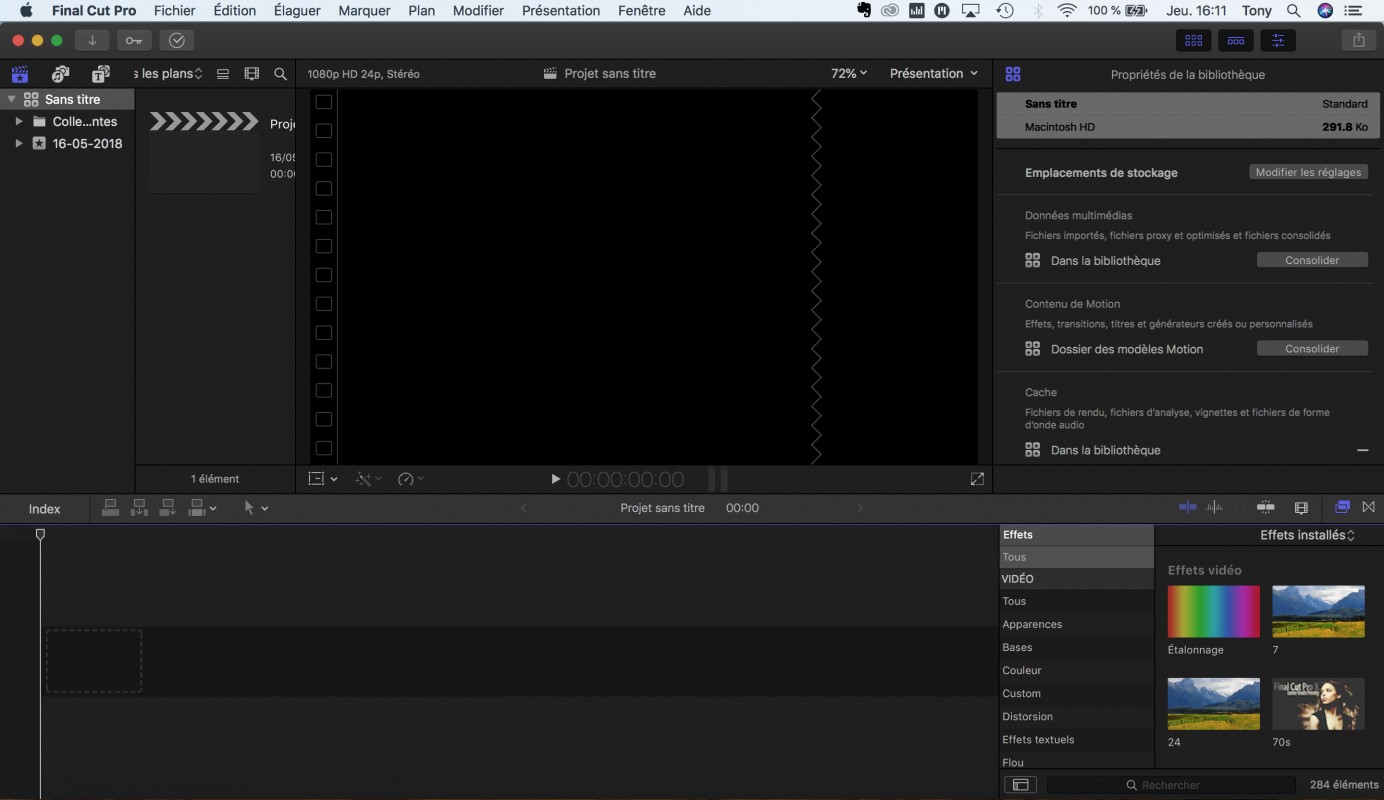This screenshot has width=1384, height=800.
Task: Toggle skimming button in timeline
Action: point(1187,508)
